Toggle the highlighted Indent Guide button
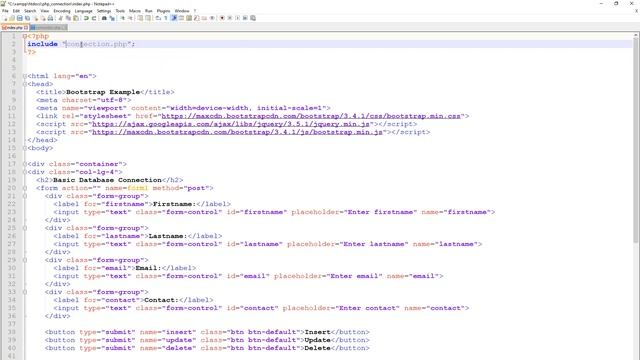 click(174, 18)
